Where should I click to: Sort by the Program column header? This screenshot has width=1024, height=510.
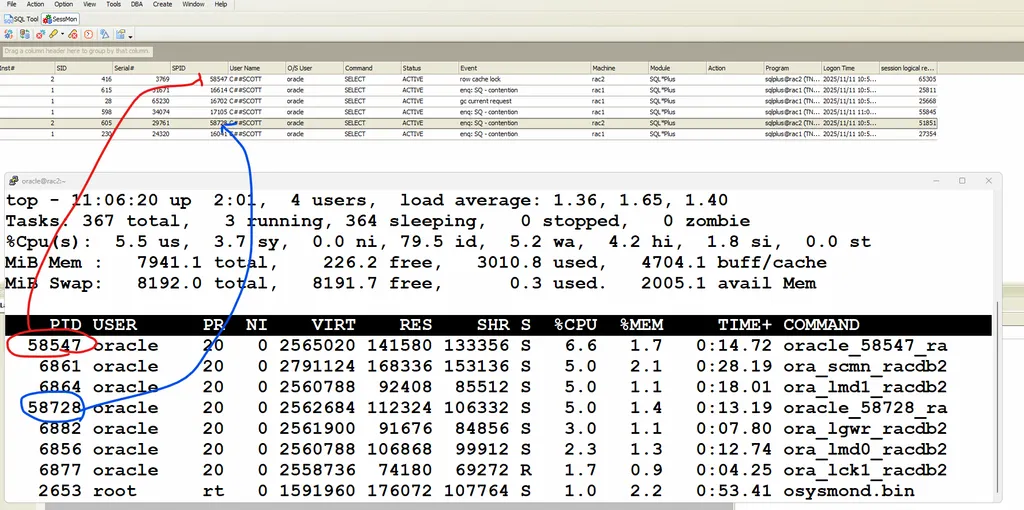(792, 68)
